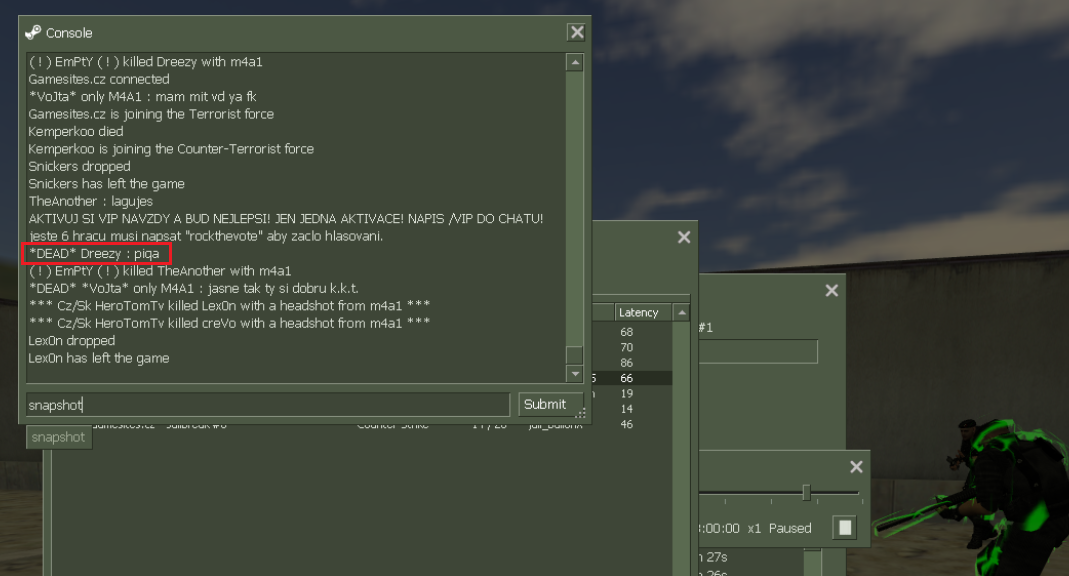
Task: Click the line 'Snickers has left the game'
Action: (x=106, y=184)
